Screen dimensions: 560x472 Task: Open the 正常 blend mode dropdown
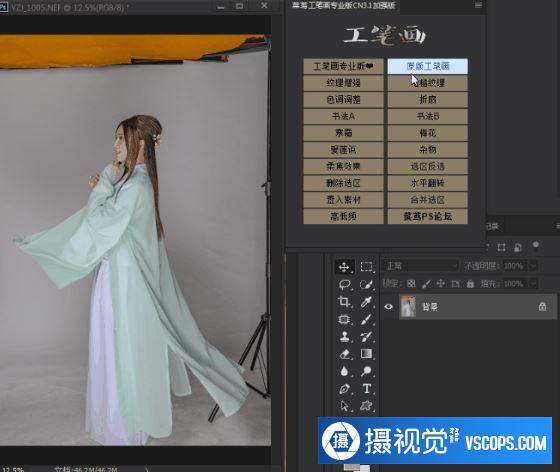point(421,266)
